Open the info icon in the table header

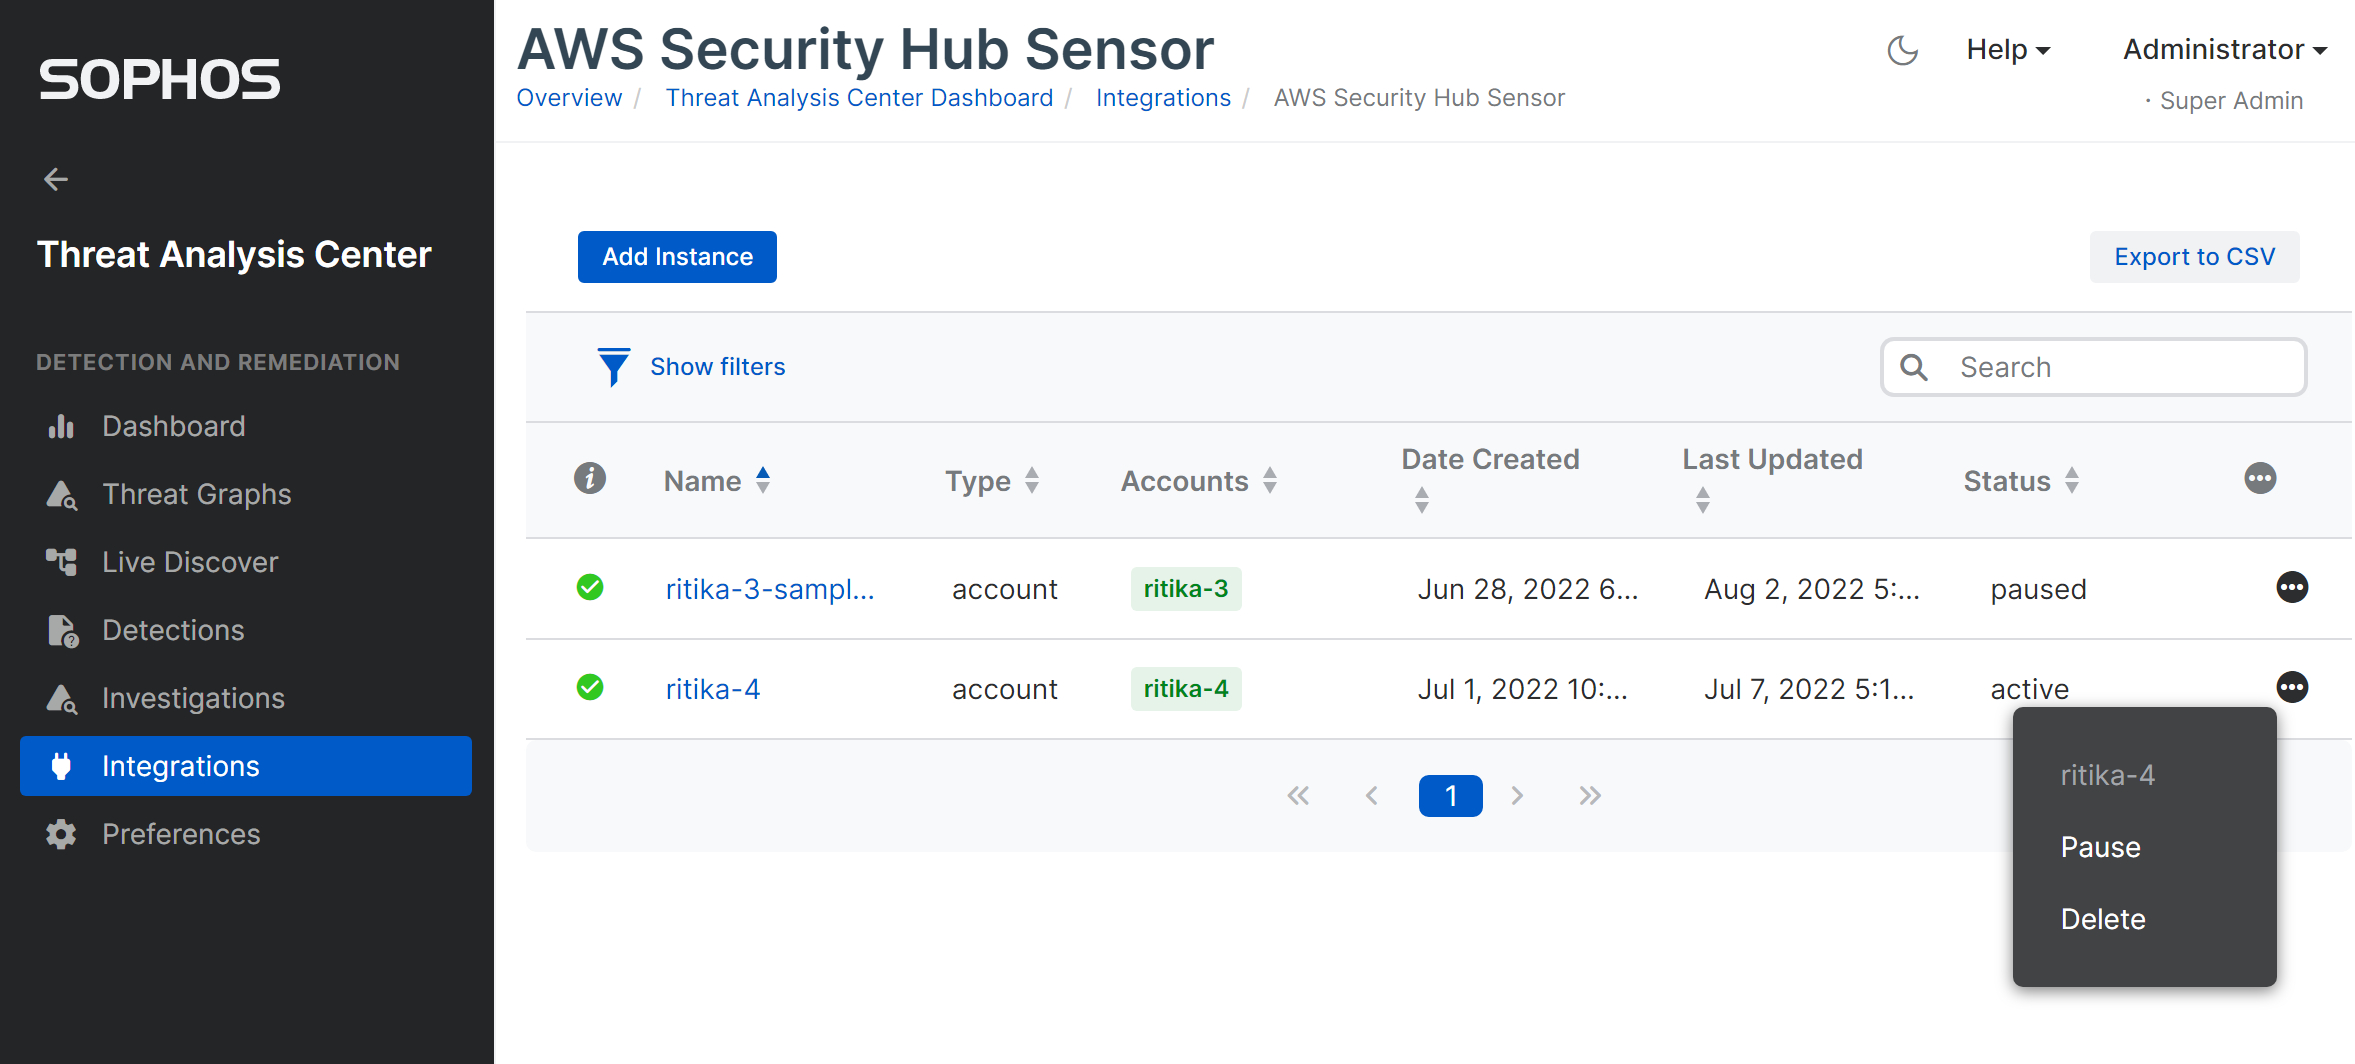tap(590, 479)
